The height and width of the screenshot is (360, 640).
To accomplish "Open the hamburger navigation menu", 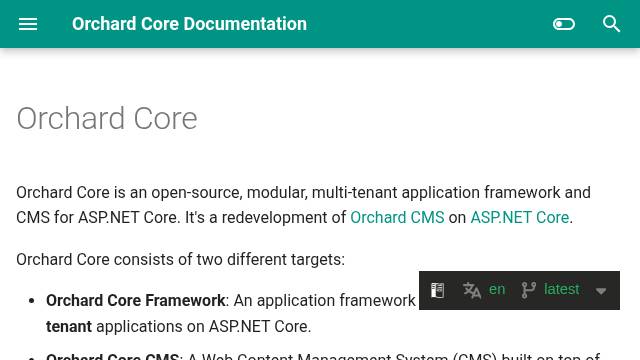I will (28, 24).
